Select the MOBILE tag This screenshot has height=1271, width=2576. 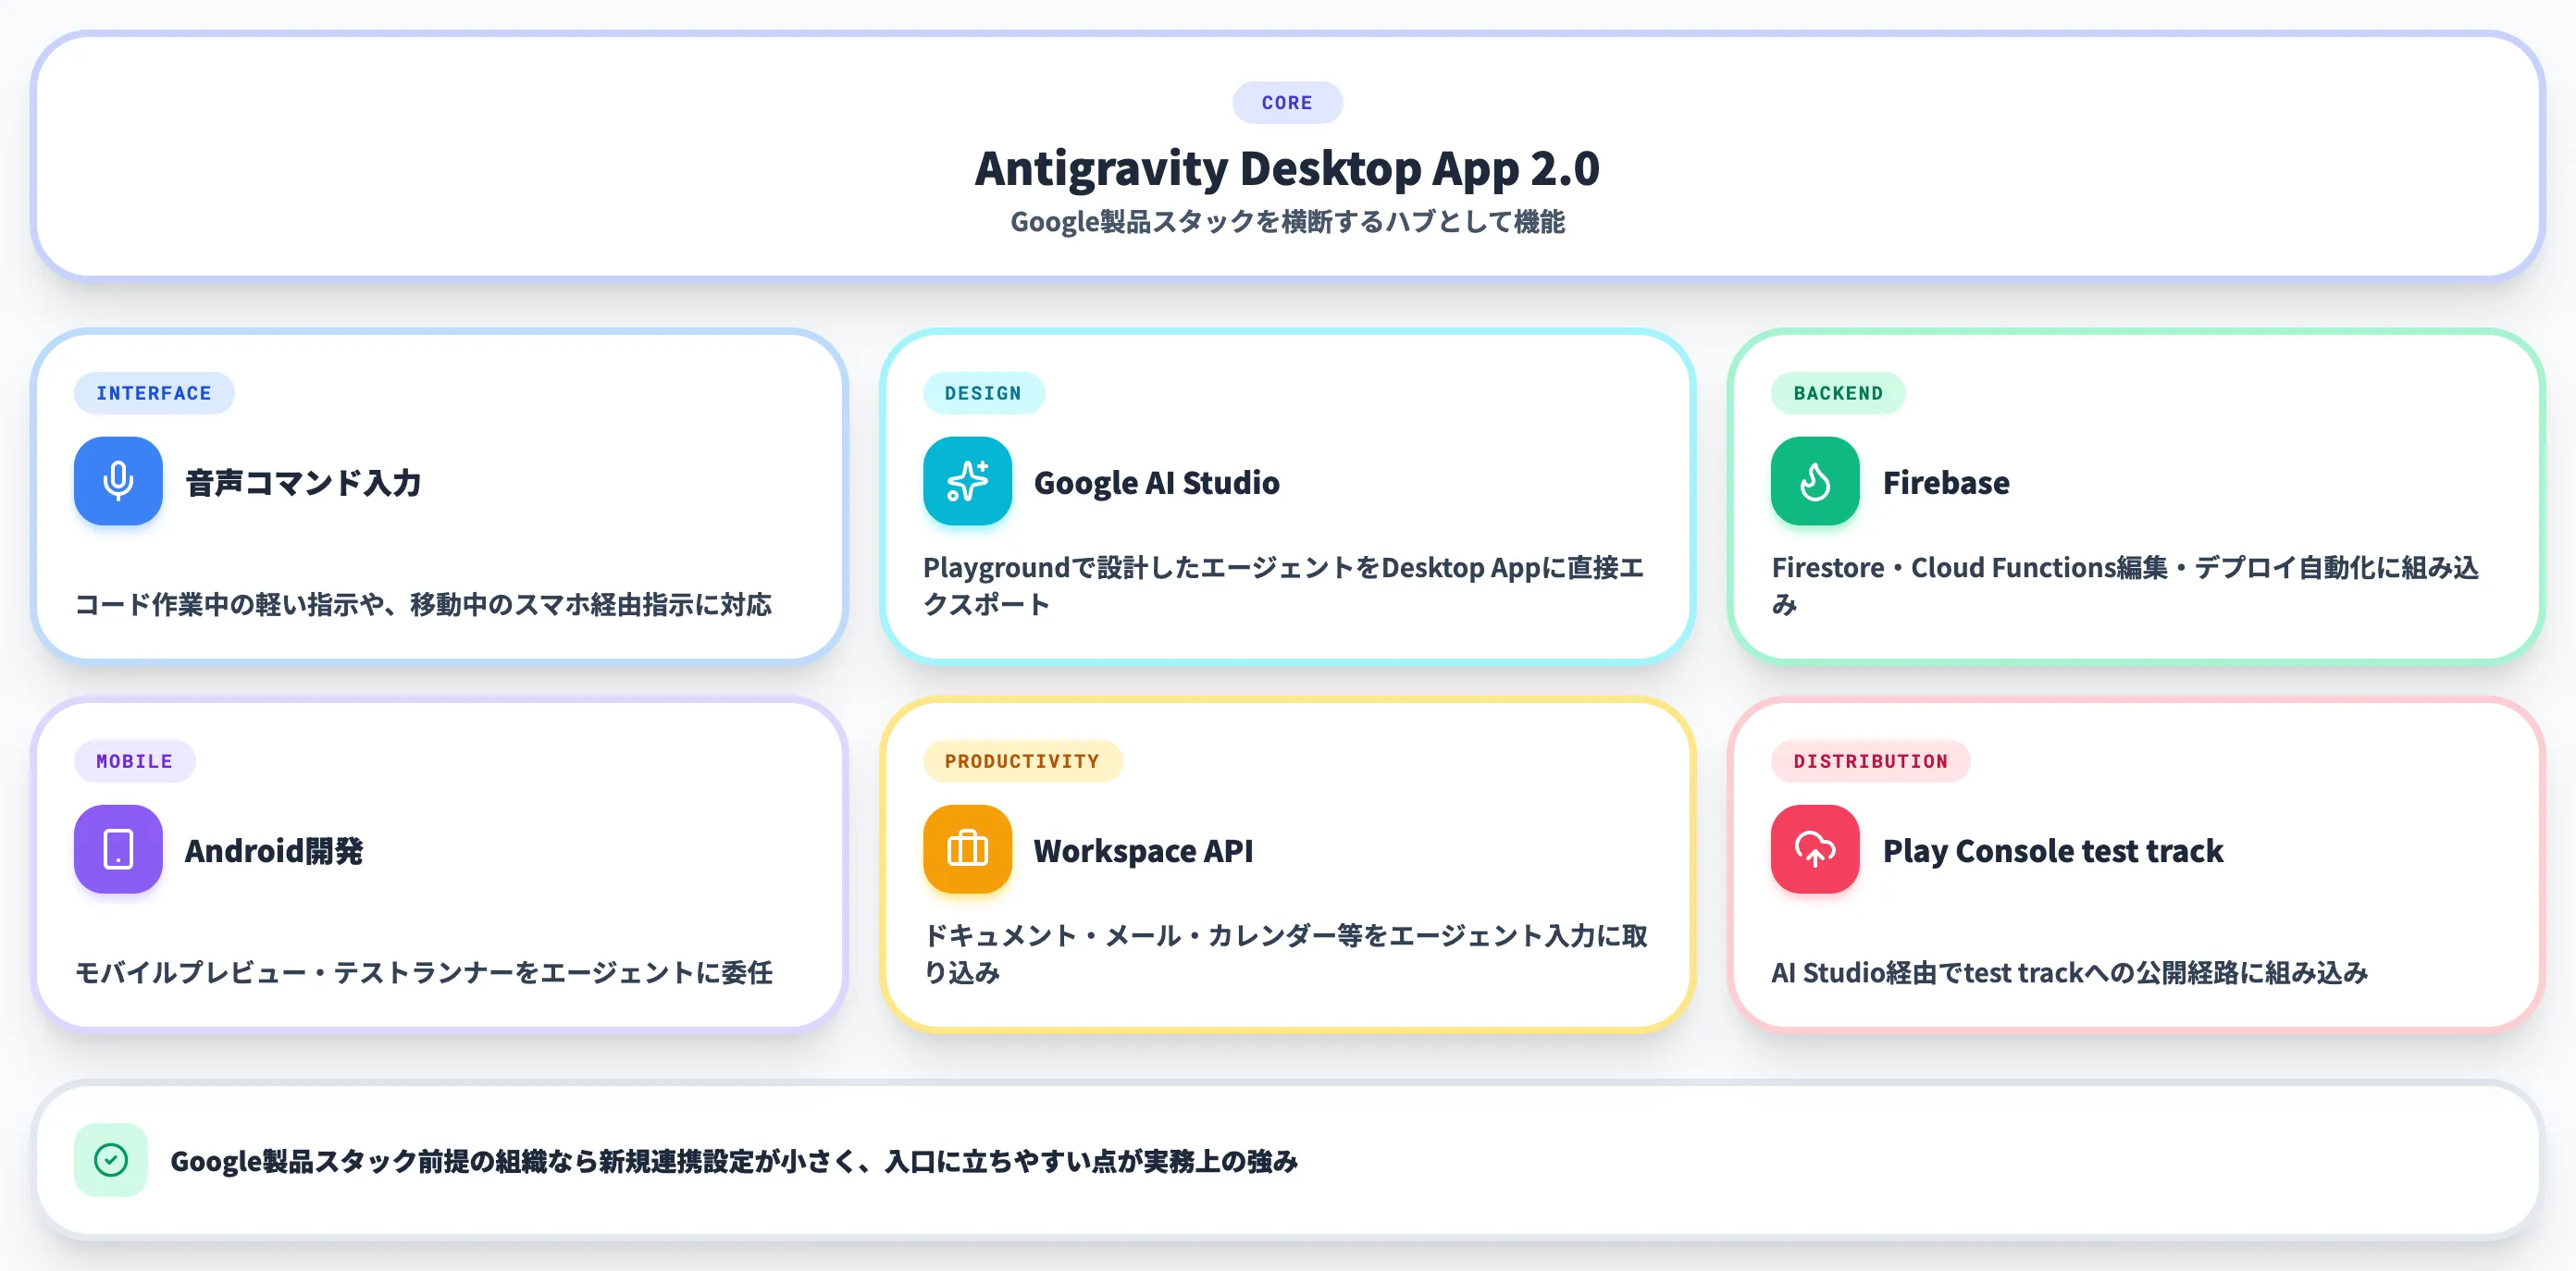134,761
